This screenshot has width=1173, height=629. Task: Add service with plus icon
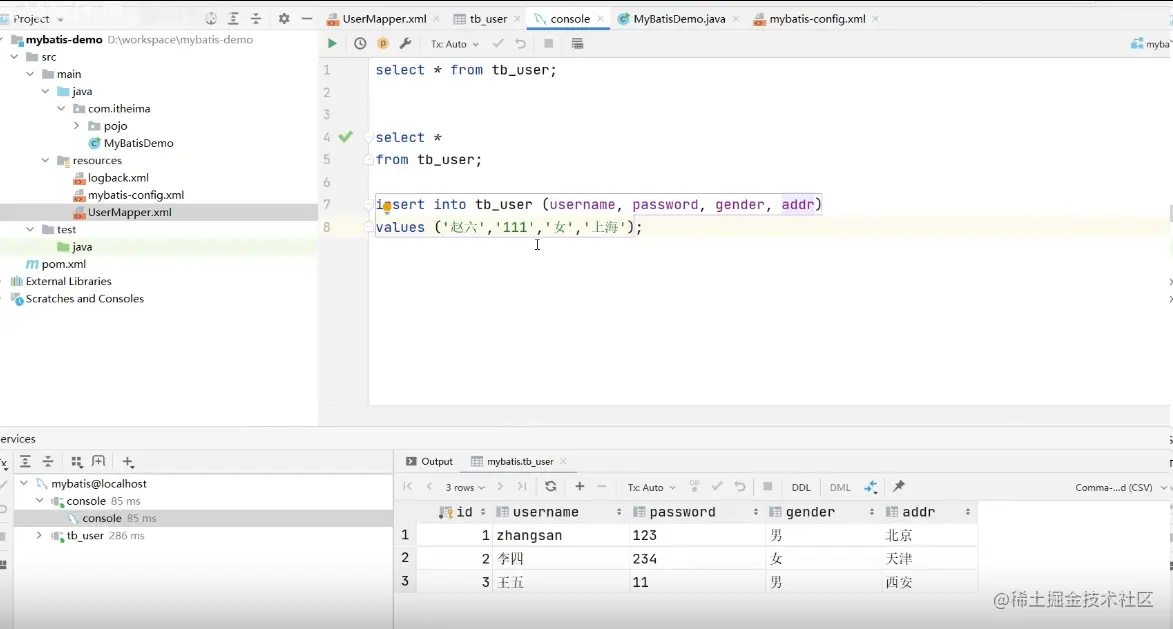pos(128,461)
